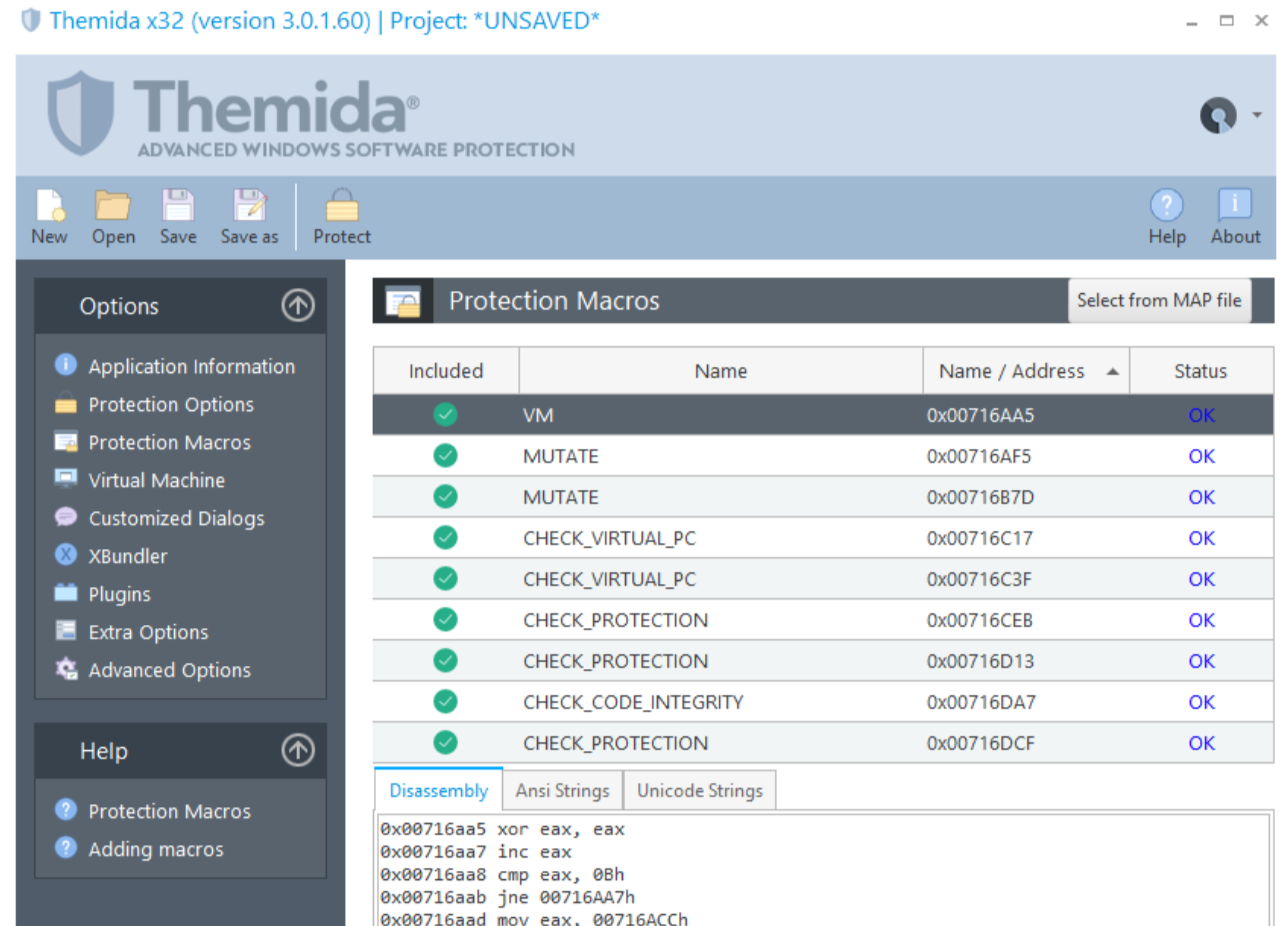Click the New project toolbar icon
This screenshot has height=926, width=1282.
49,206
